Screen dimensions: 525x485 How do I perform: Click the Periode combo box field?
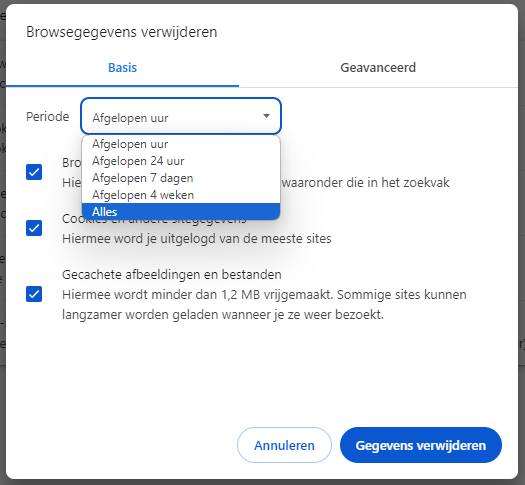pyautogui.click(x=181, y=116)
